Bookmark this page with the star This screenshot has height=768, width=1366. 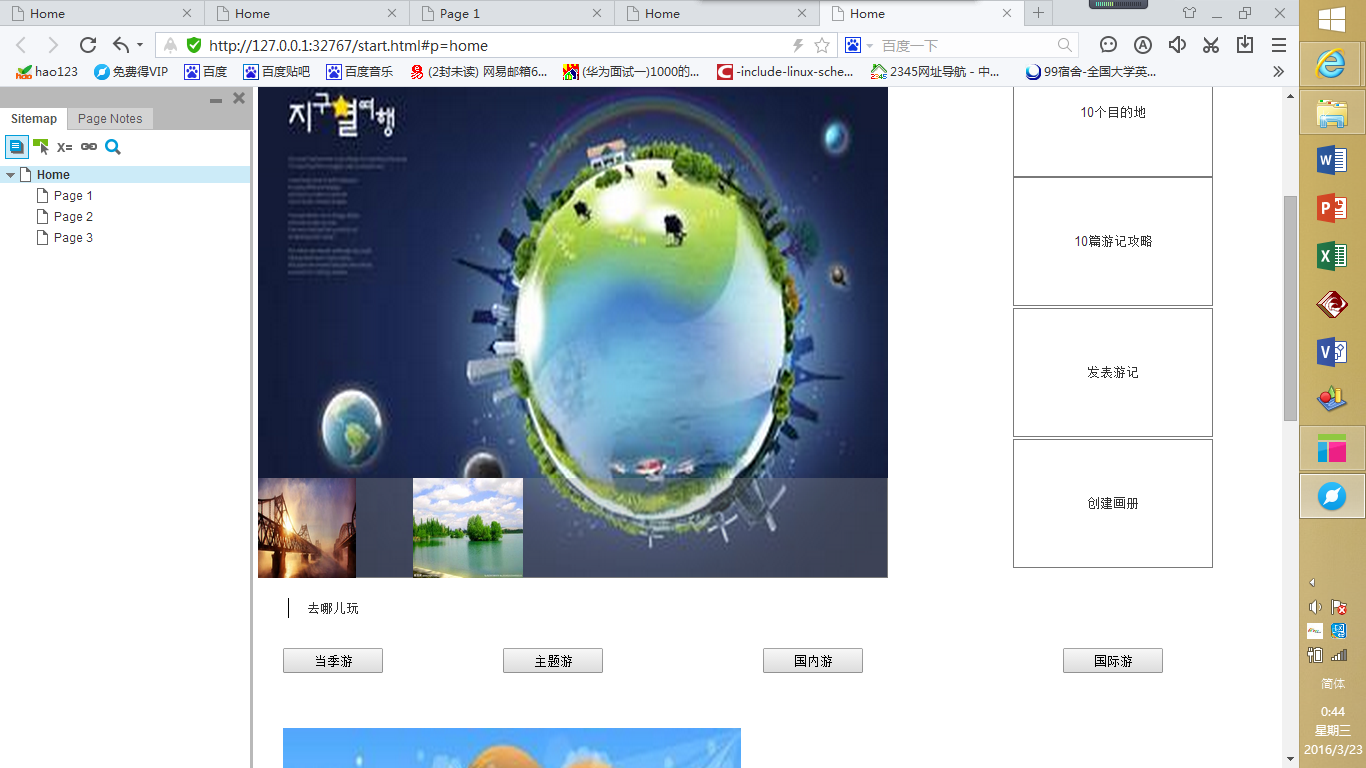point(822,45)
